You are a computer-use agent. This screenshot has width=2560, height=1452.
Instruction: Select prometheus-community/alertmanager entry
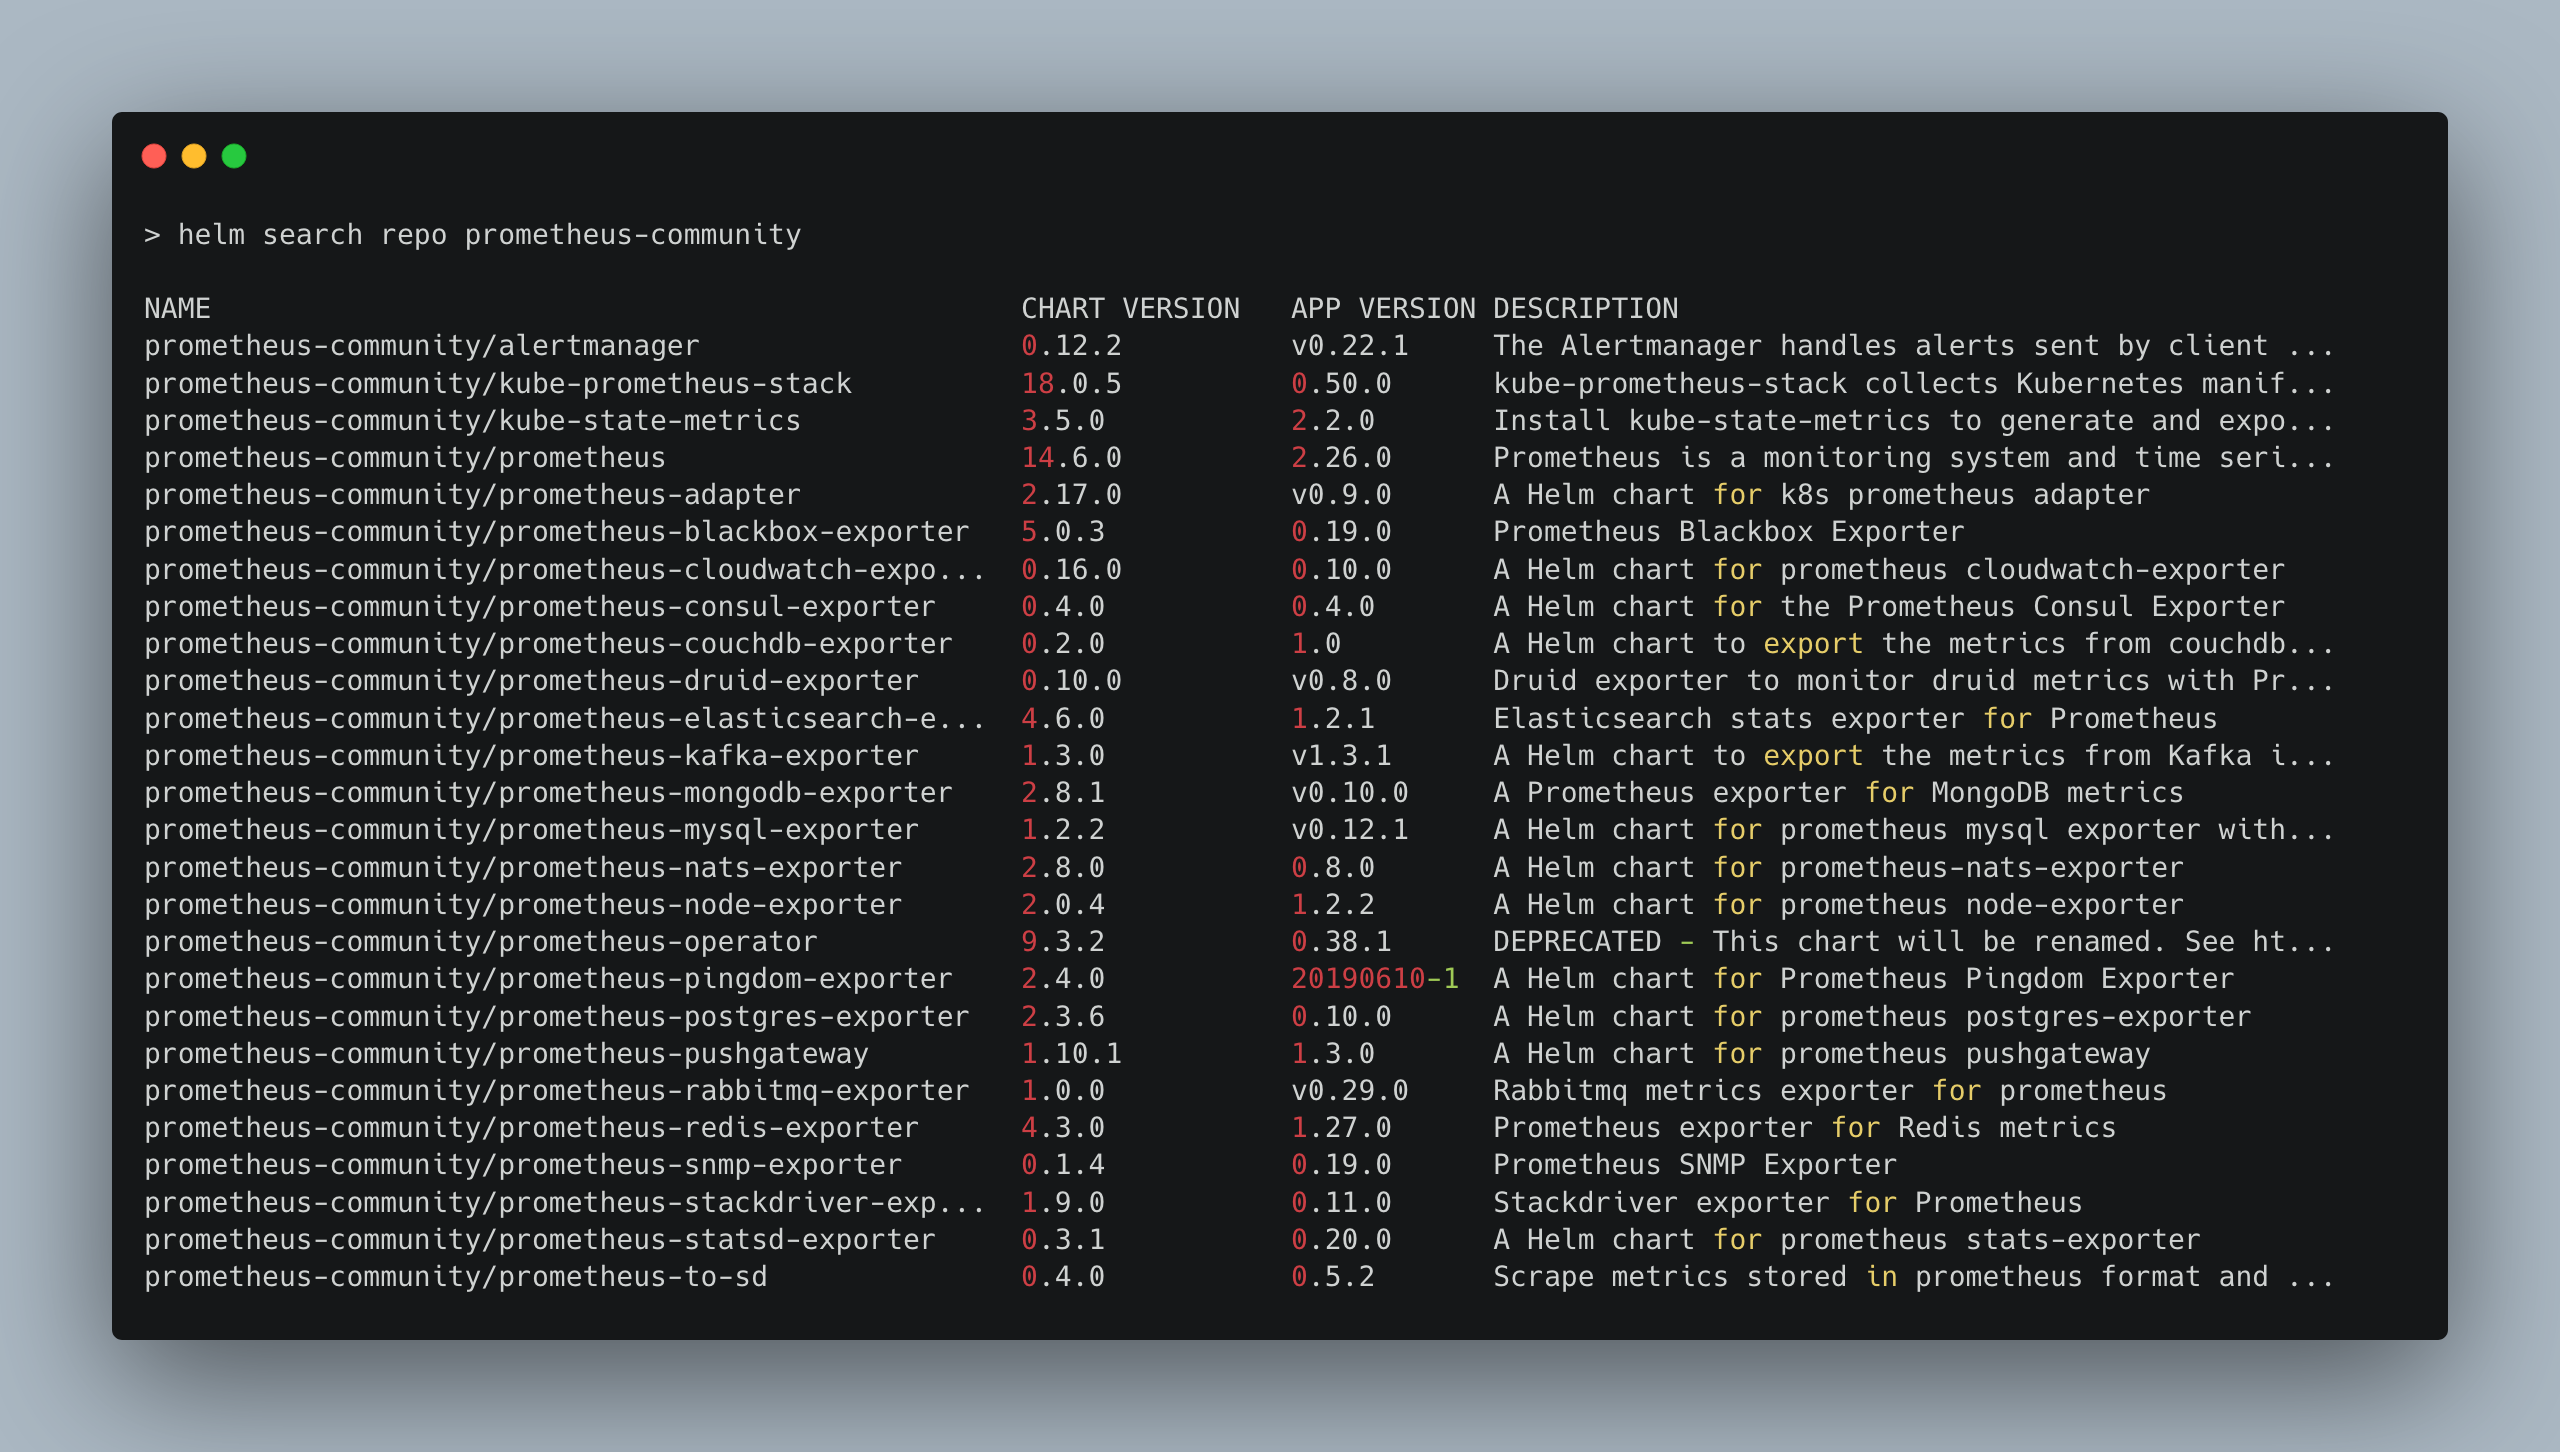[x=422, y=345]
